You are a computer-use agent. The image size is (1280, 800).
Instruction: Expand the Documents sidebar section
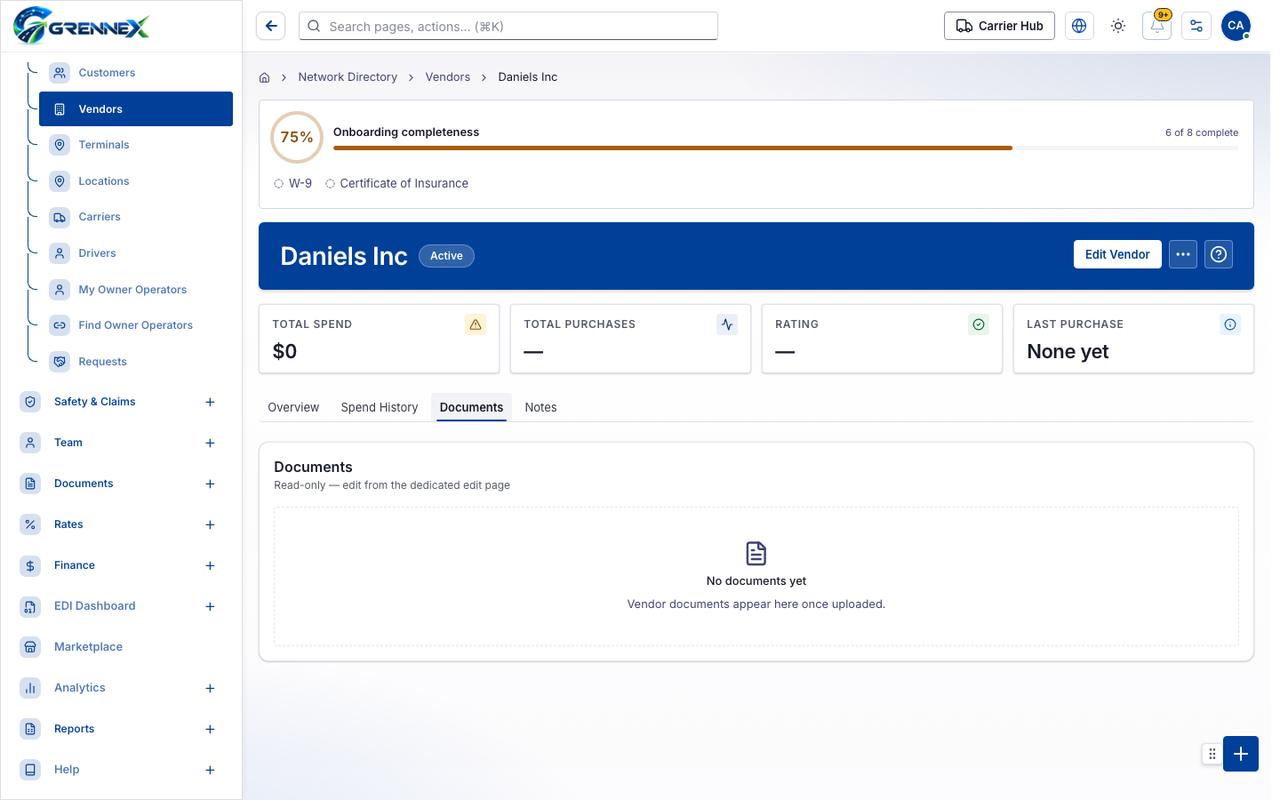click(x=210, y=484)
